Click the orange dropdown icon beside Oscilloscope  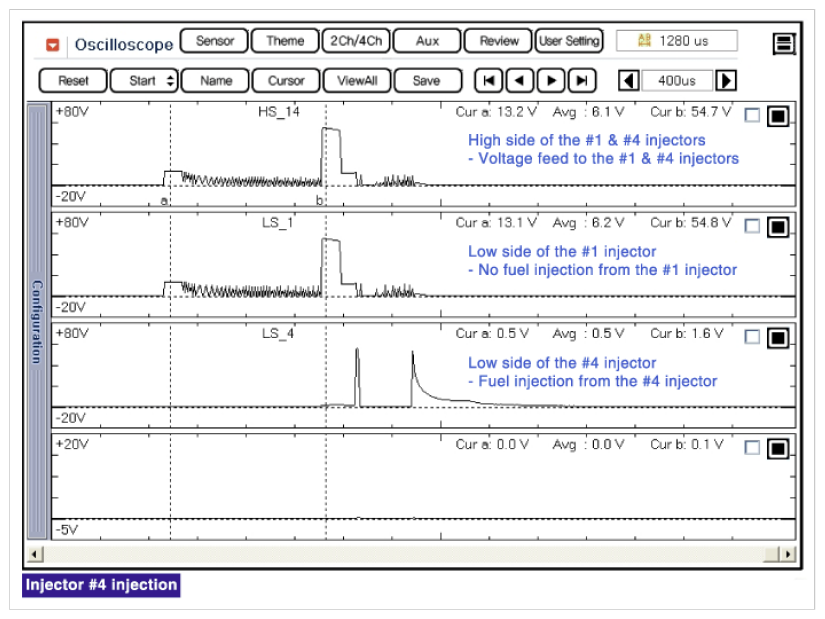(53, 45)
